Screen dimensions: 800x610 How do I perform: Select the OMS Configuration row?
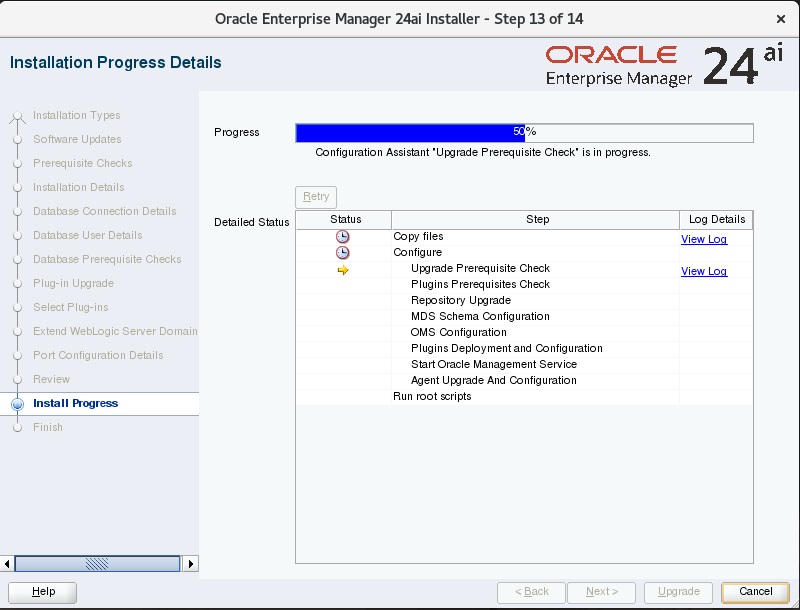(x=458, y=333)
